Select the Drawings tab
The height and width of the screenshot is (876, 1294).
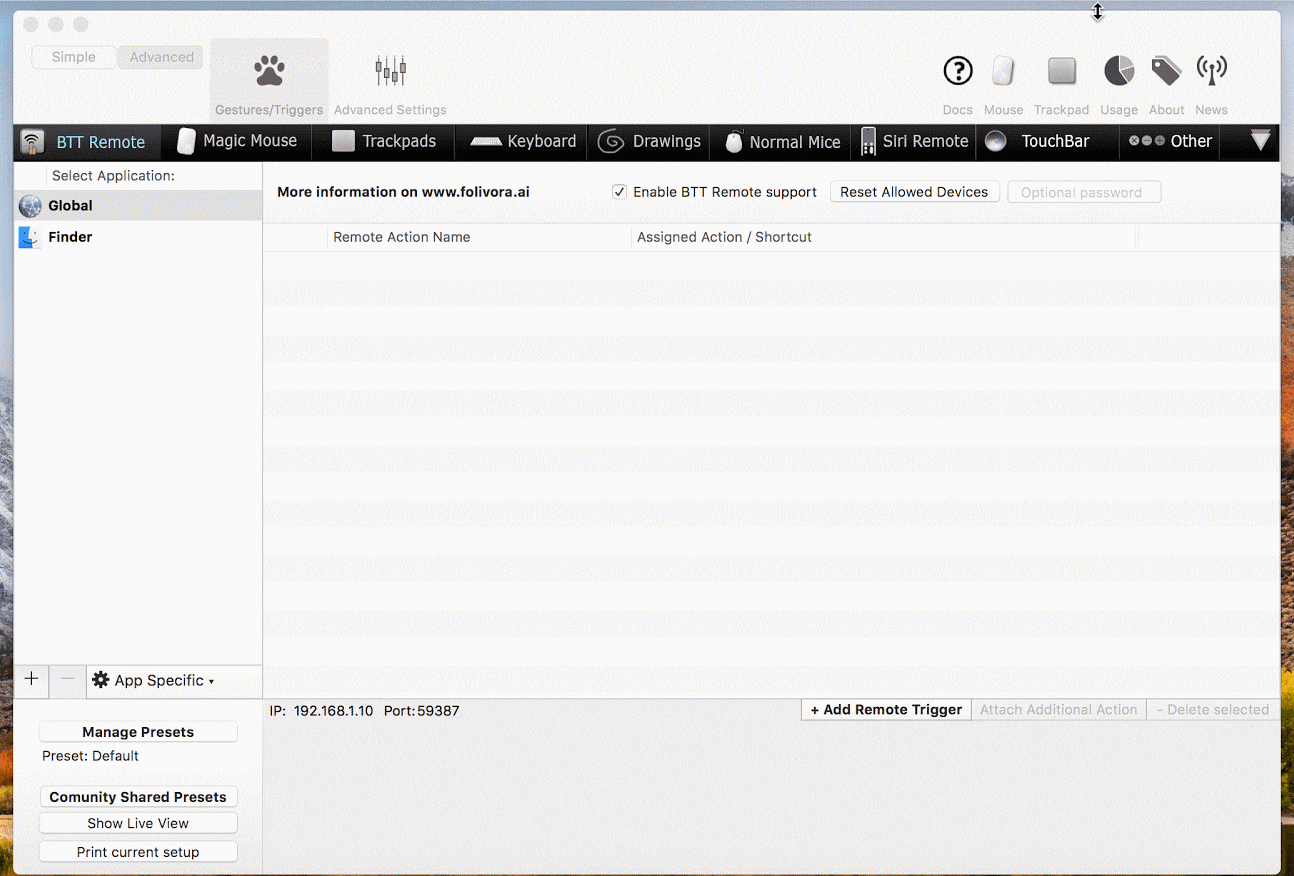(x=650, y=142)
